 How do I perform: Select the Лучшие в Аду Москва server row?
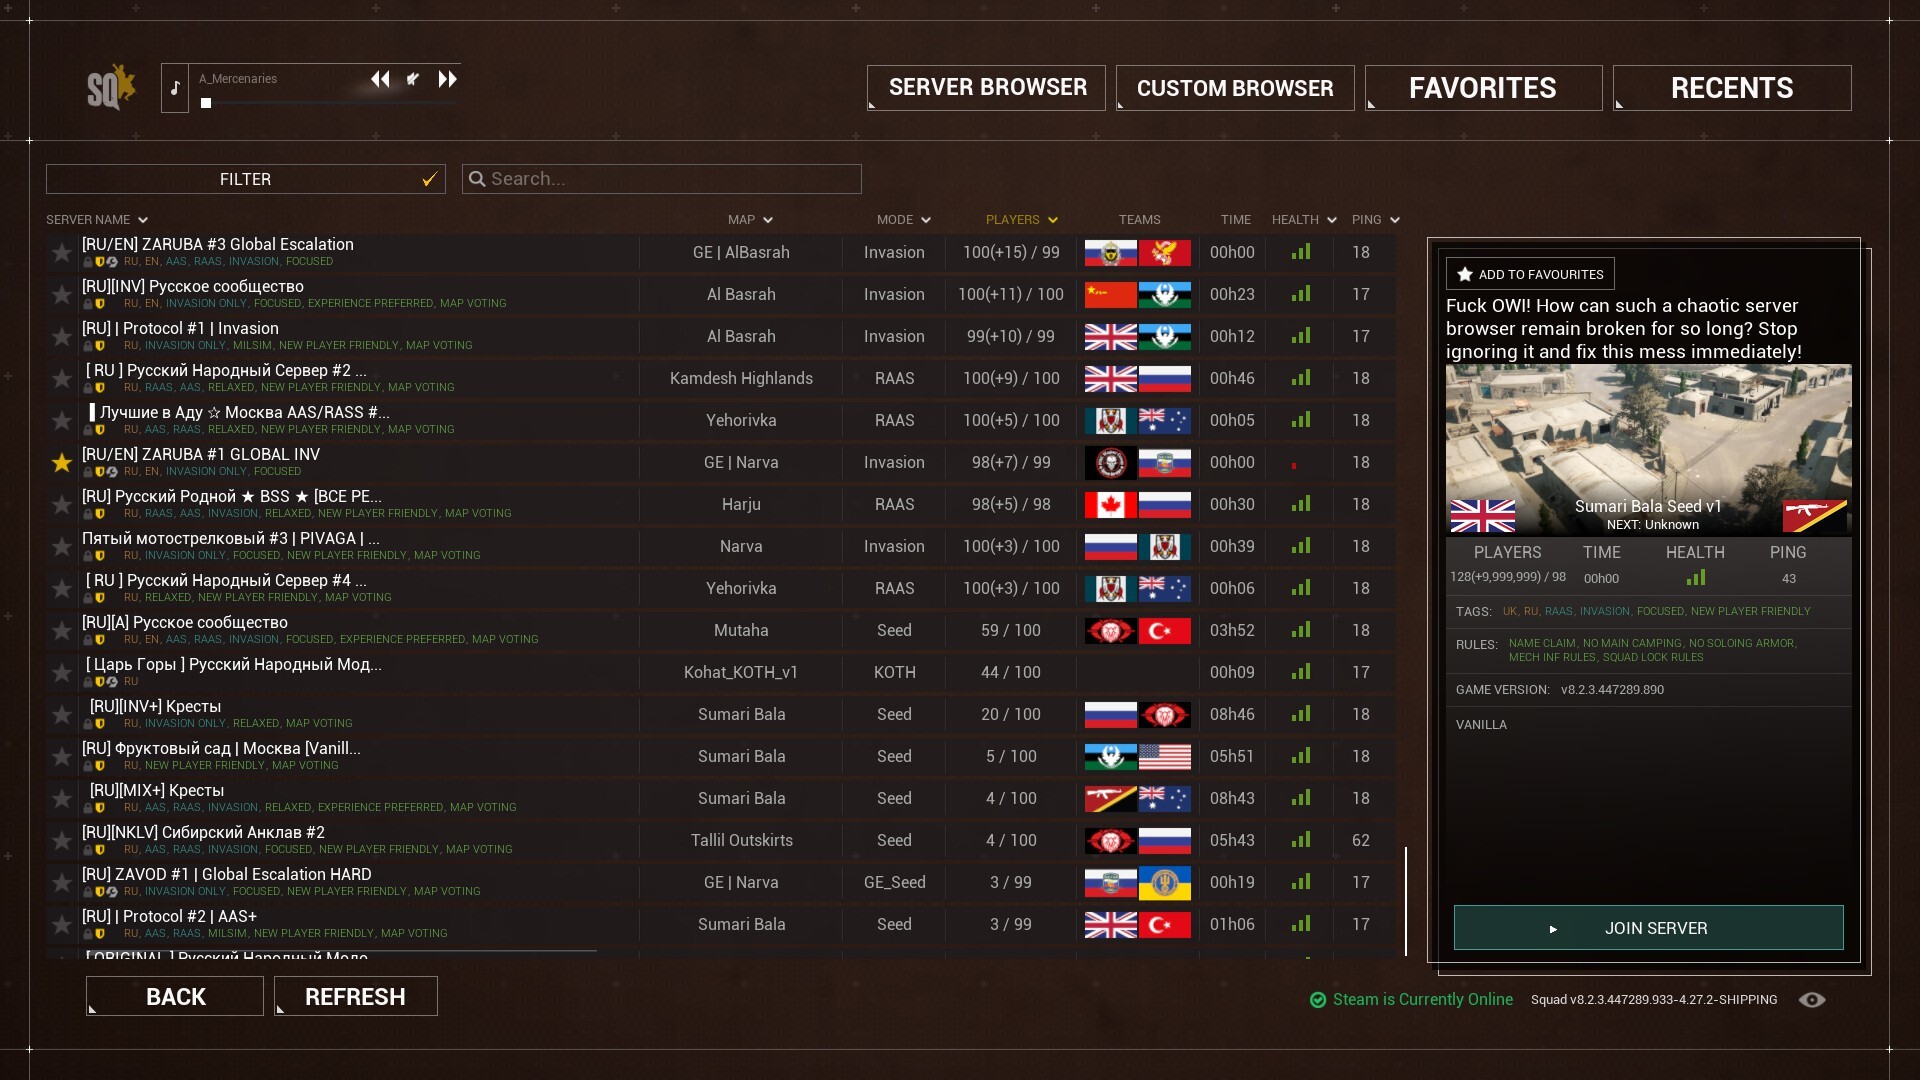click(x=721, y=420)
